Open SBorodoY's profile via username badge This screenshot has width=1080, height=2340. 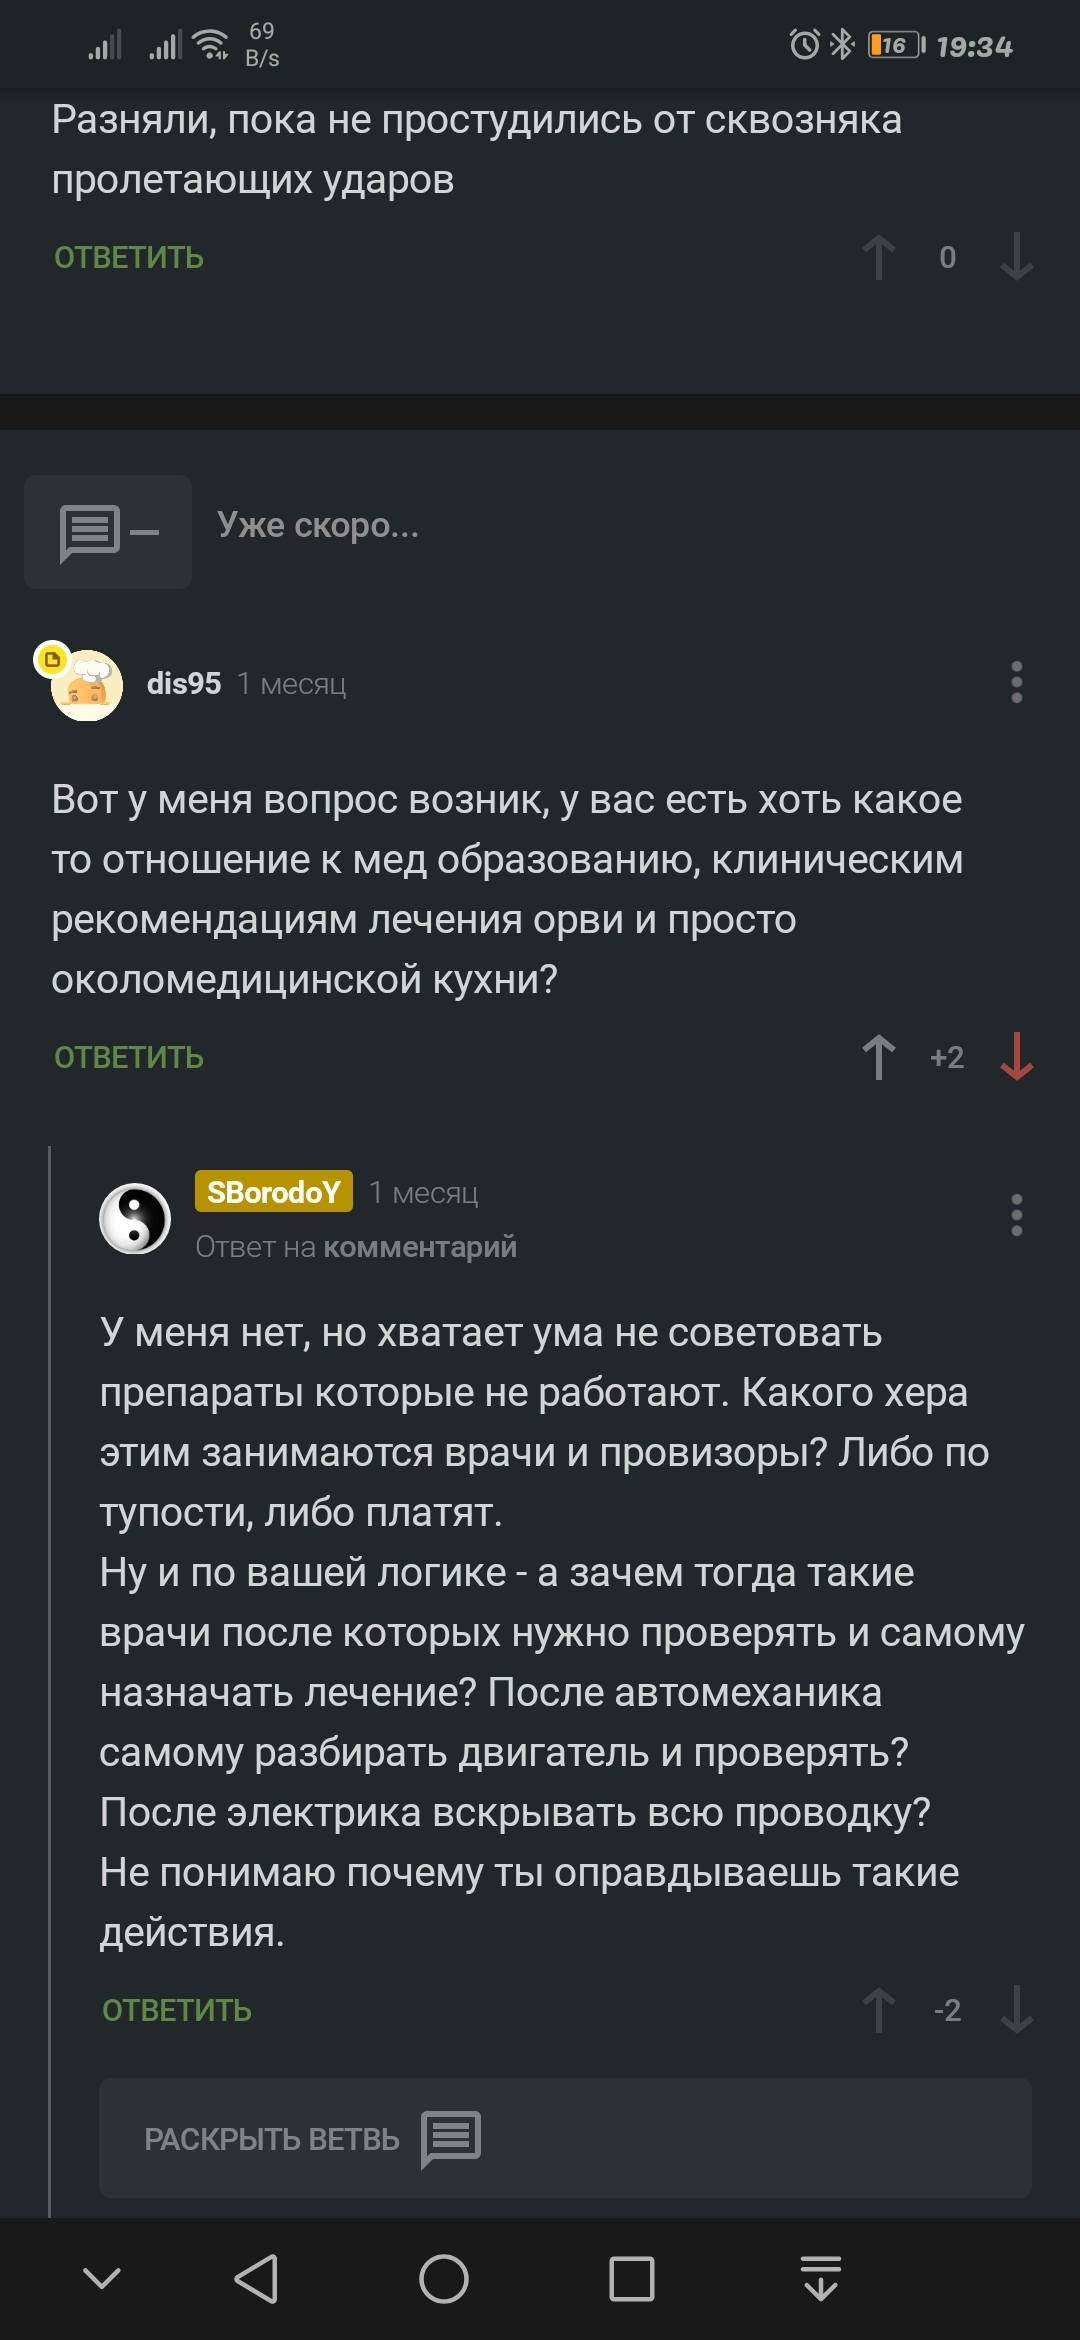pos(273,1191)
